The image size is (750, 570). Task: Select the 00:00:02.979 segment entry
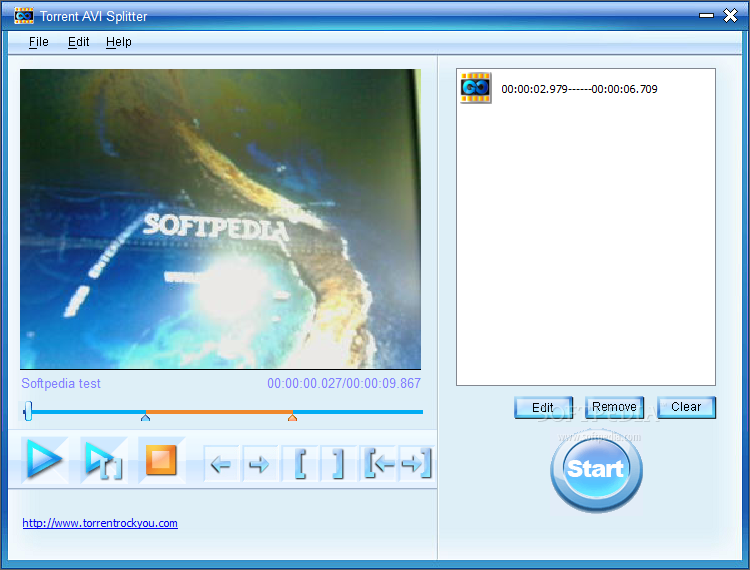click(x=579, y=89)
